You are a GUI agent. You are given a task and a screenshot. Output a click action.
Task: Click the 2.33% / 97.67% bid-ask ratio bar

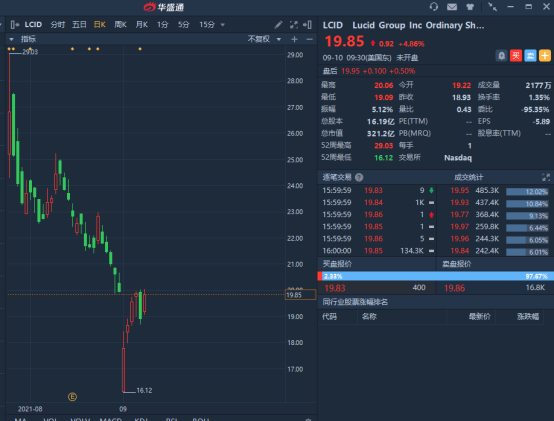click(x=436, y=276)
